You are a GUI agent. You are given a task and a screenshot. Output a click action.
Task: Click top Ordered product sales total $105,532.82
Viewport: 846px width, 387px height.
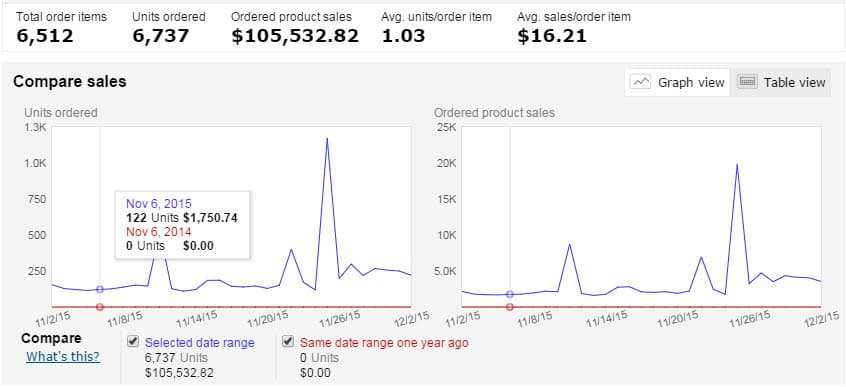pyautogui.click(x=295, y=36)
